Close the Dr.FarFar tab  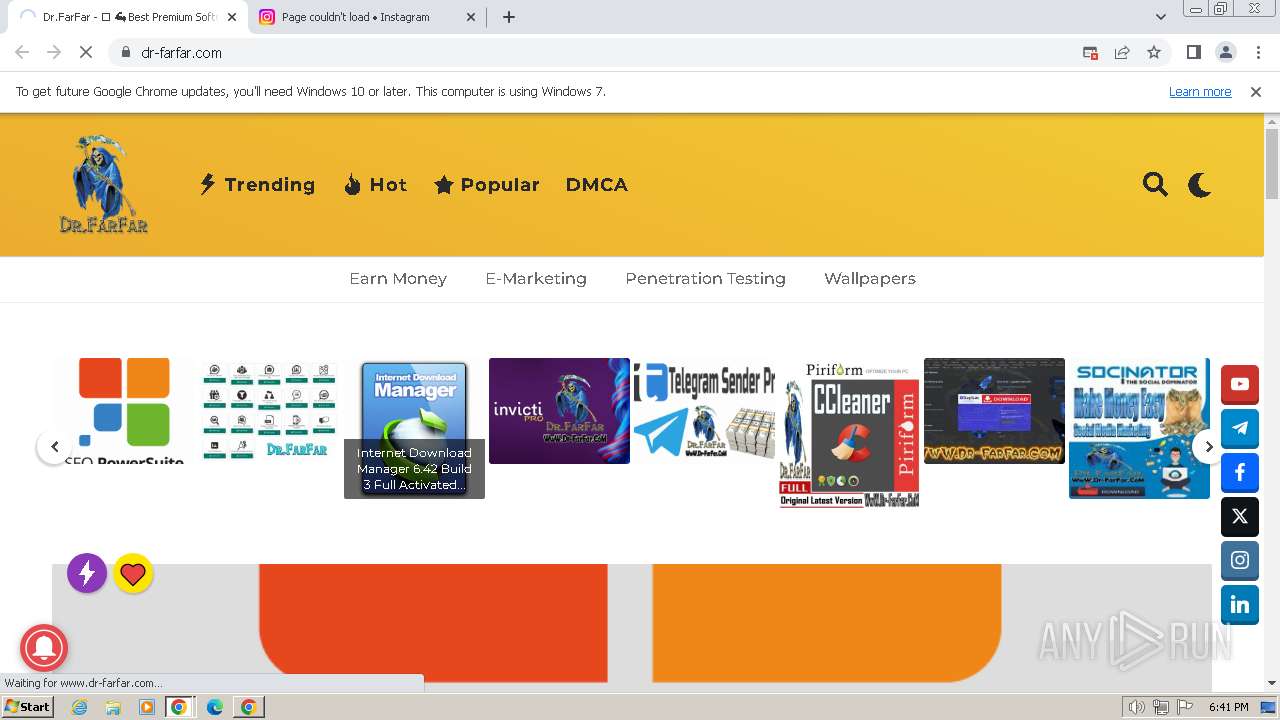point(232,17)
